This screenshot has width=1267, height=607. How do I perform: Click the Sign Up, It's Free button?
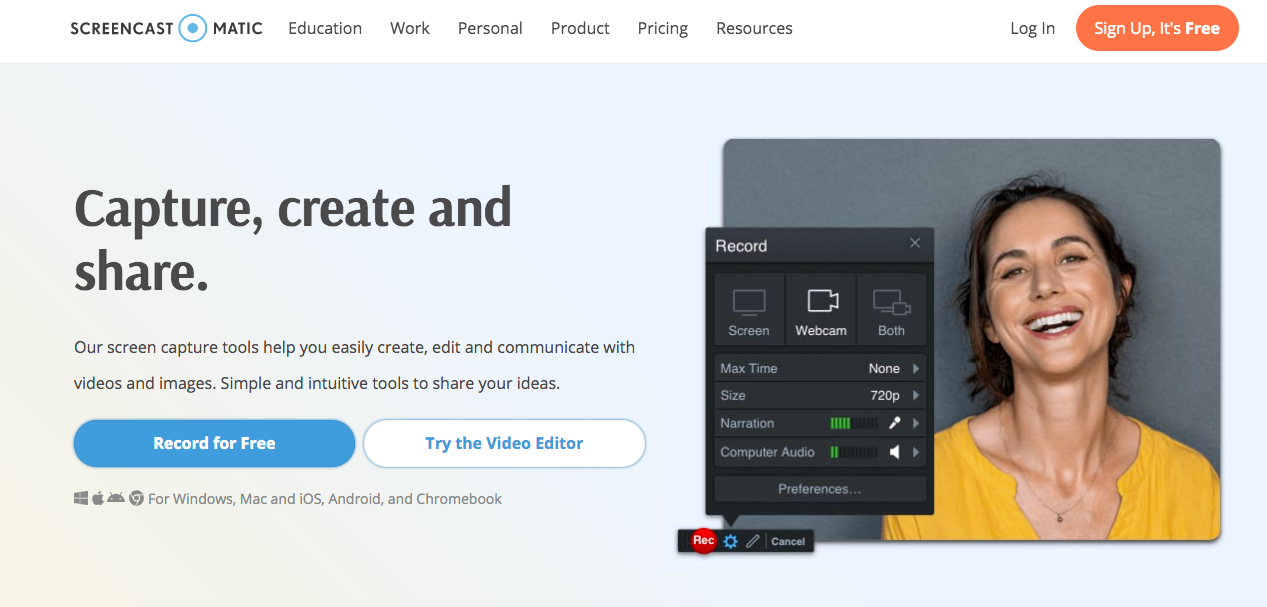pos(1157,28)
